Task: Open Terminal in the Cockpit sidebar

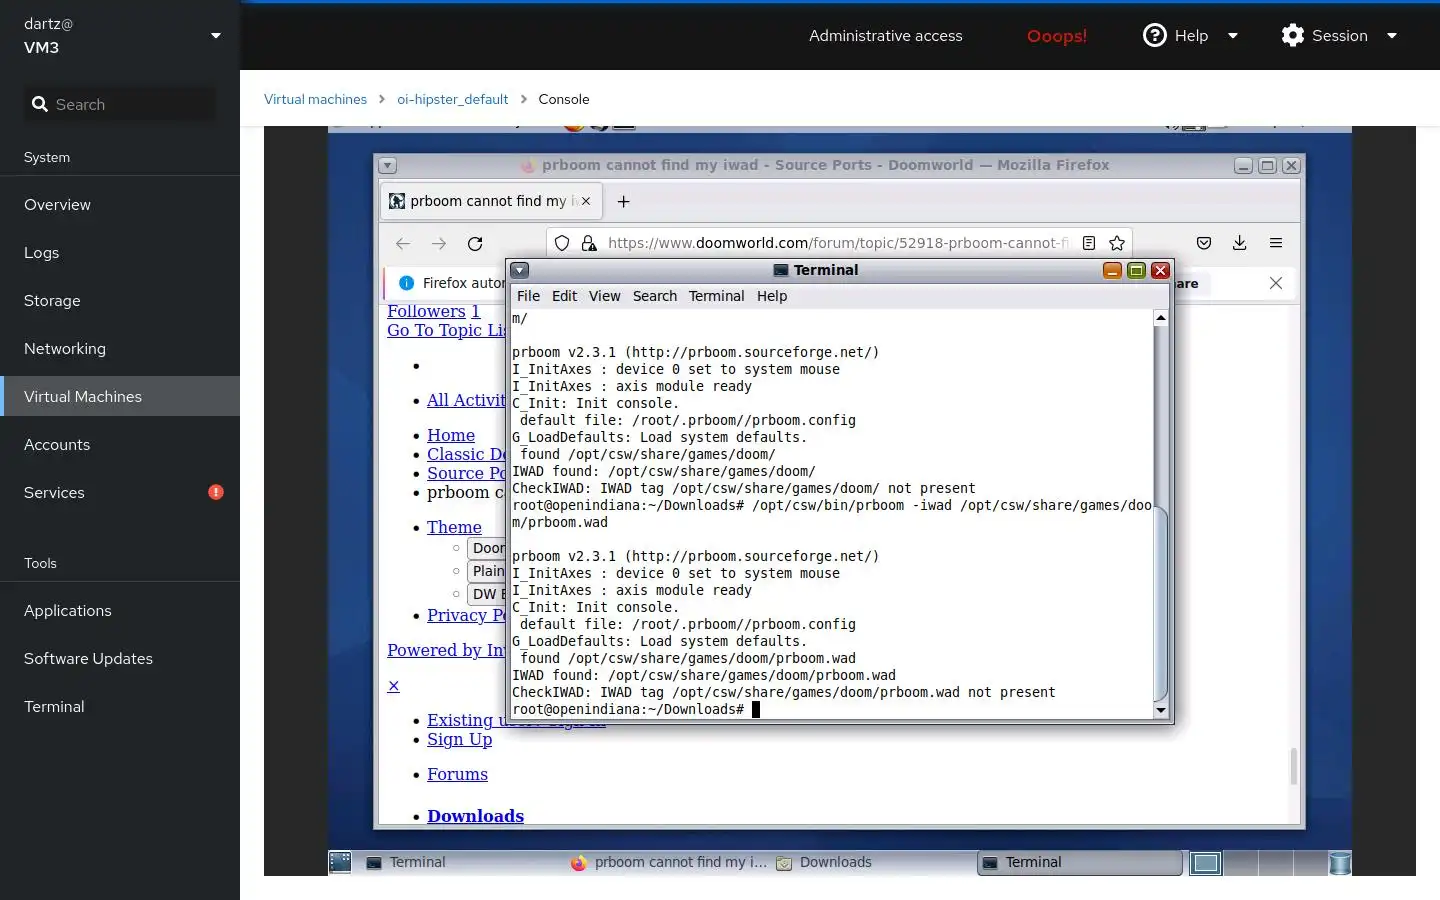Action: point(120,706)
